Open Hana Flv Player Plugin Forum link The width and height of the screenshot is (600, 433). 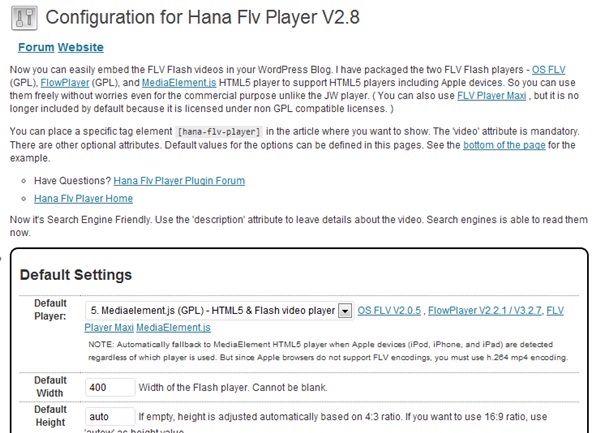coord(179,181)
